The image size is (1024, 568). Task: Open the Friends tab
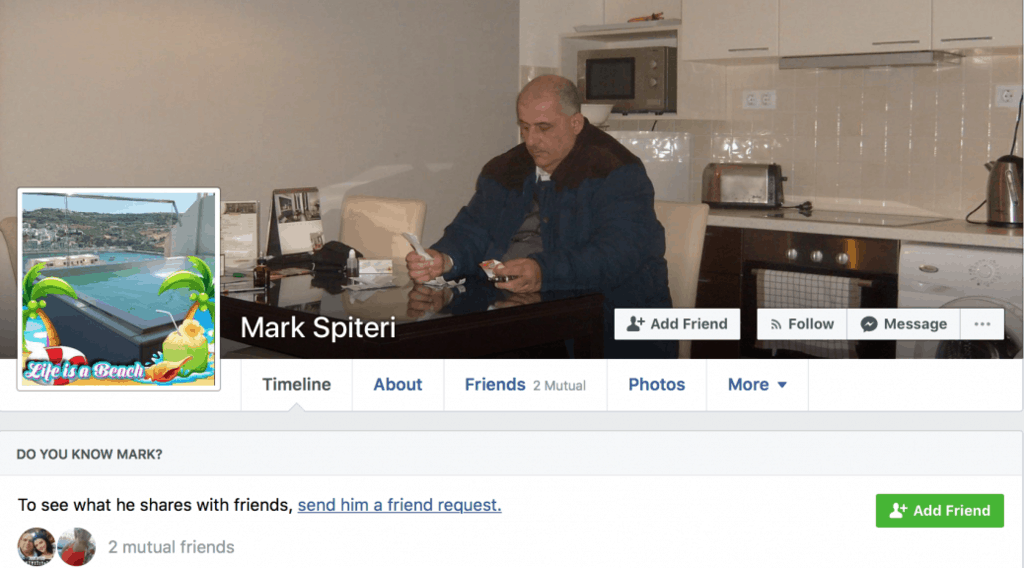click(x=495, y=385)
